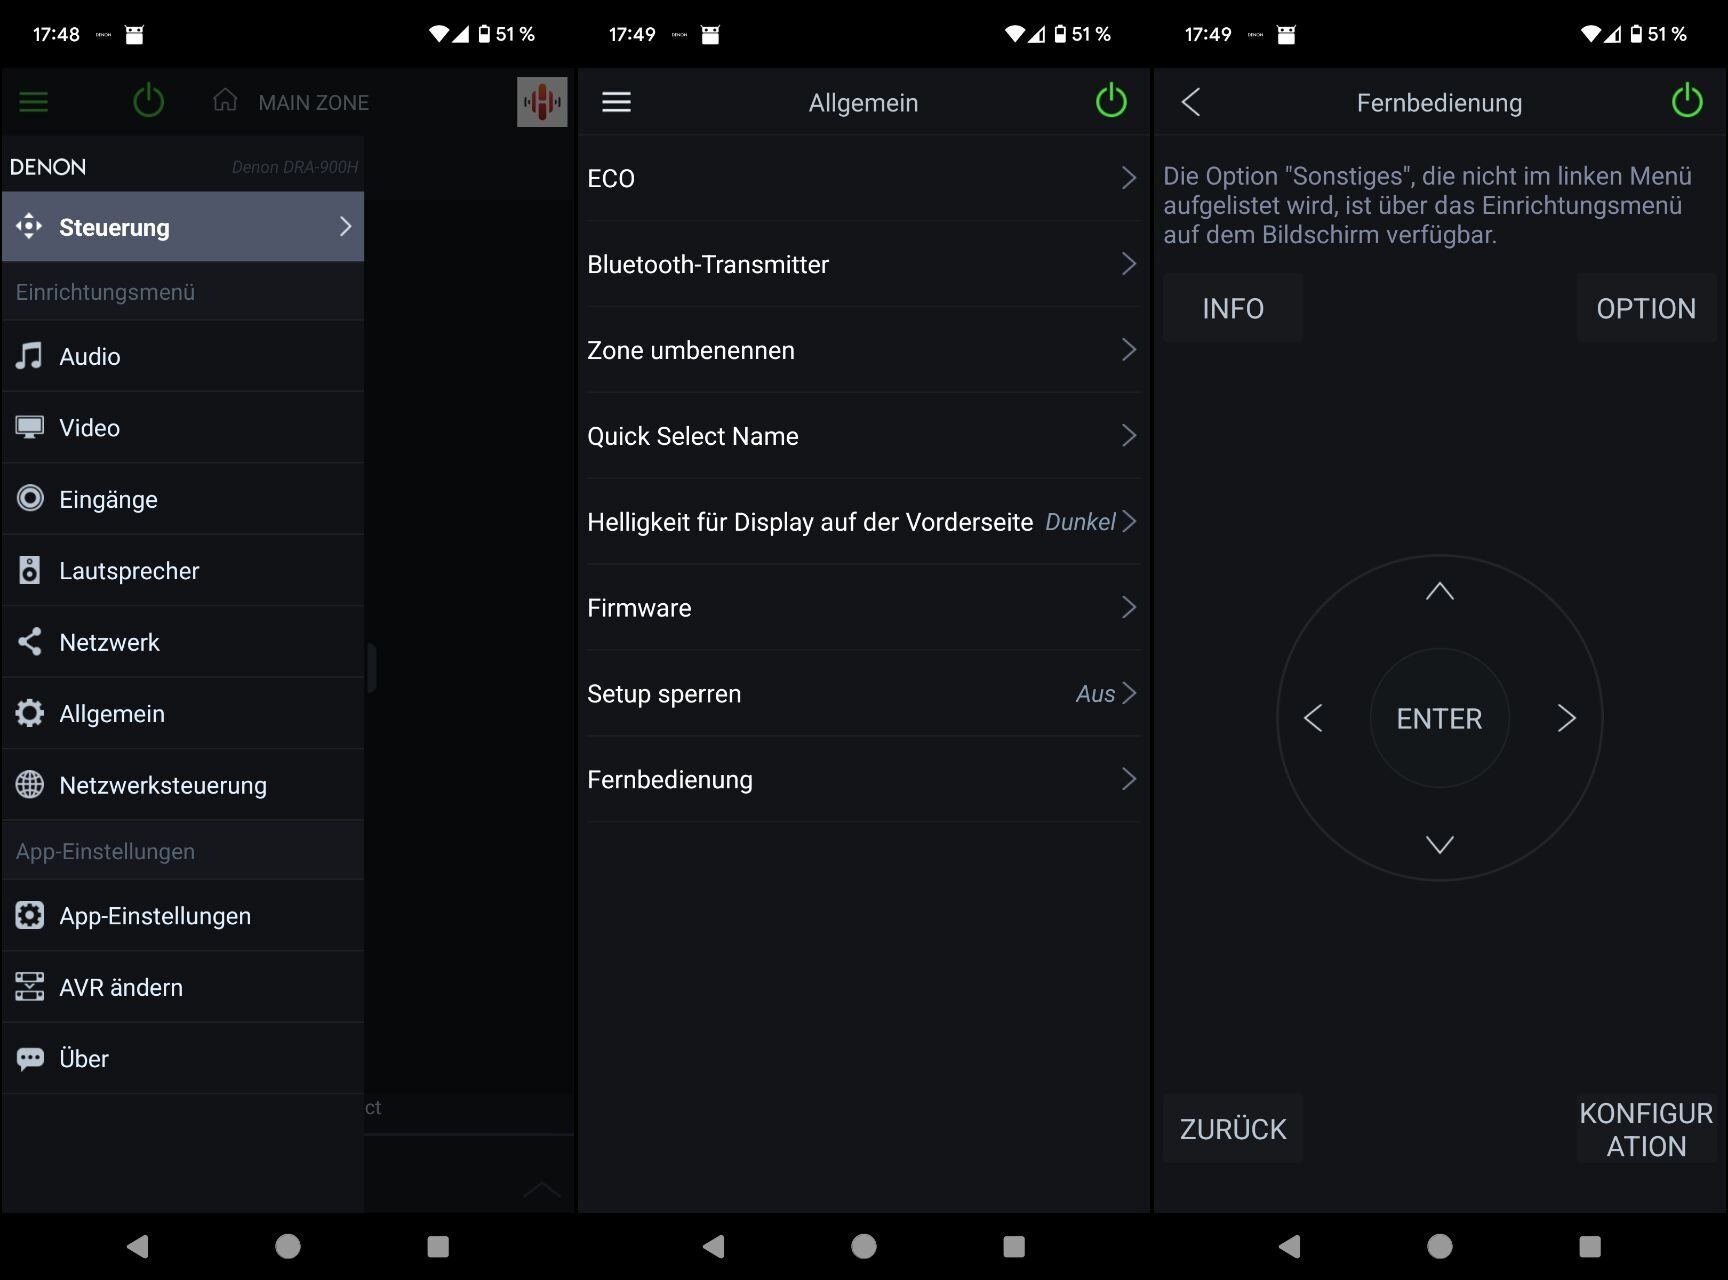
Task: Open the Netzwerksteuerung entry
Action: point(183,785)
